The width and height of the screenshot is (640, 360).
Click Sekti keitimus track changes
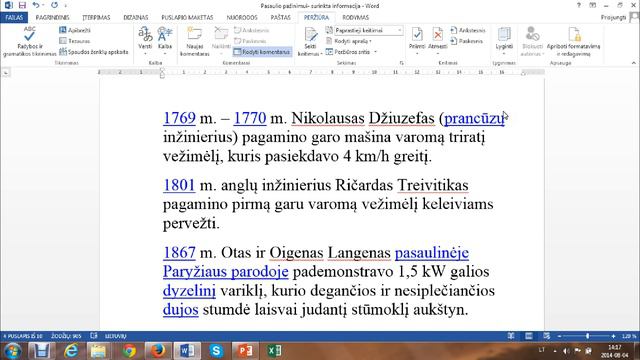pos(310,41)
